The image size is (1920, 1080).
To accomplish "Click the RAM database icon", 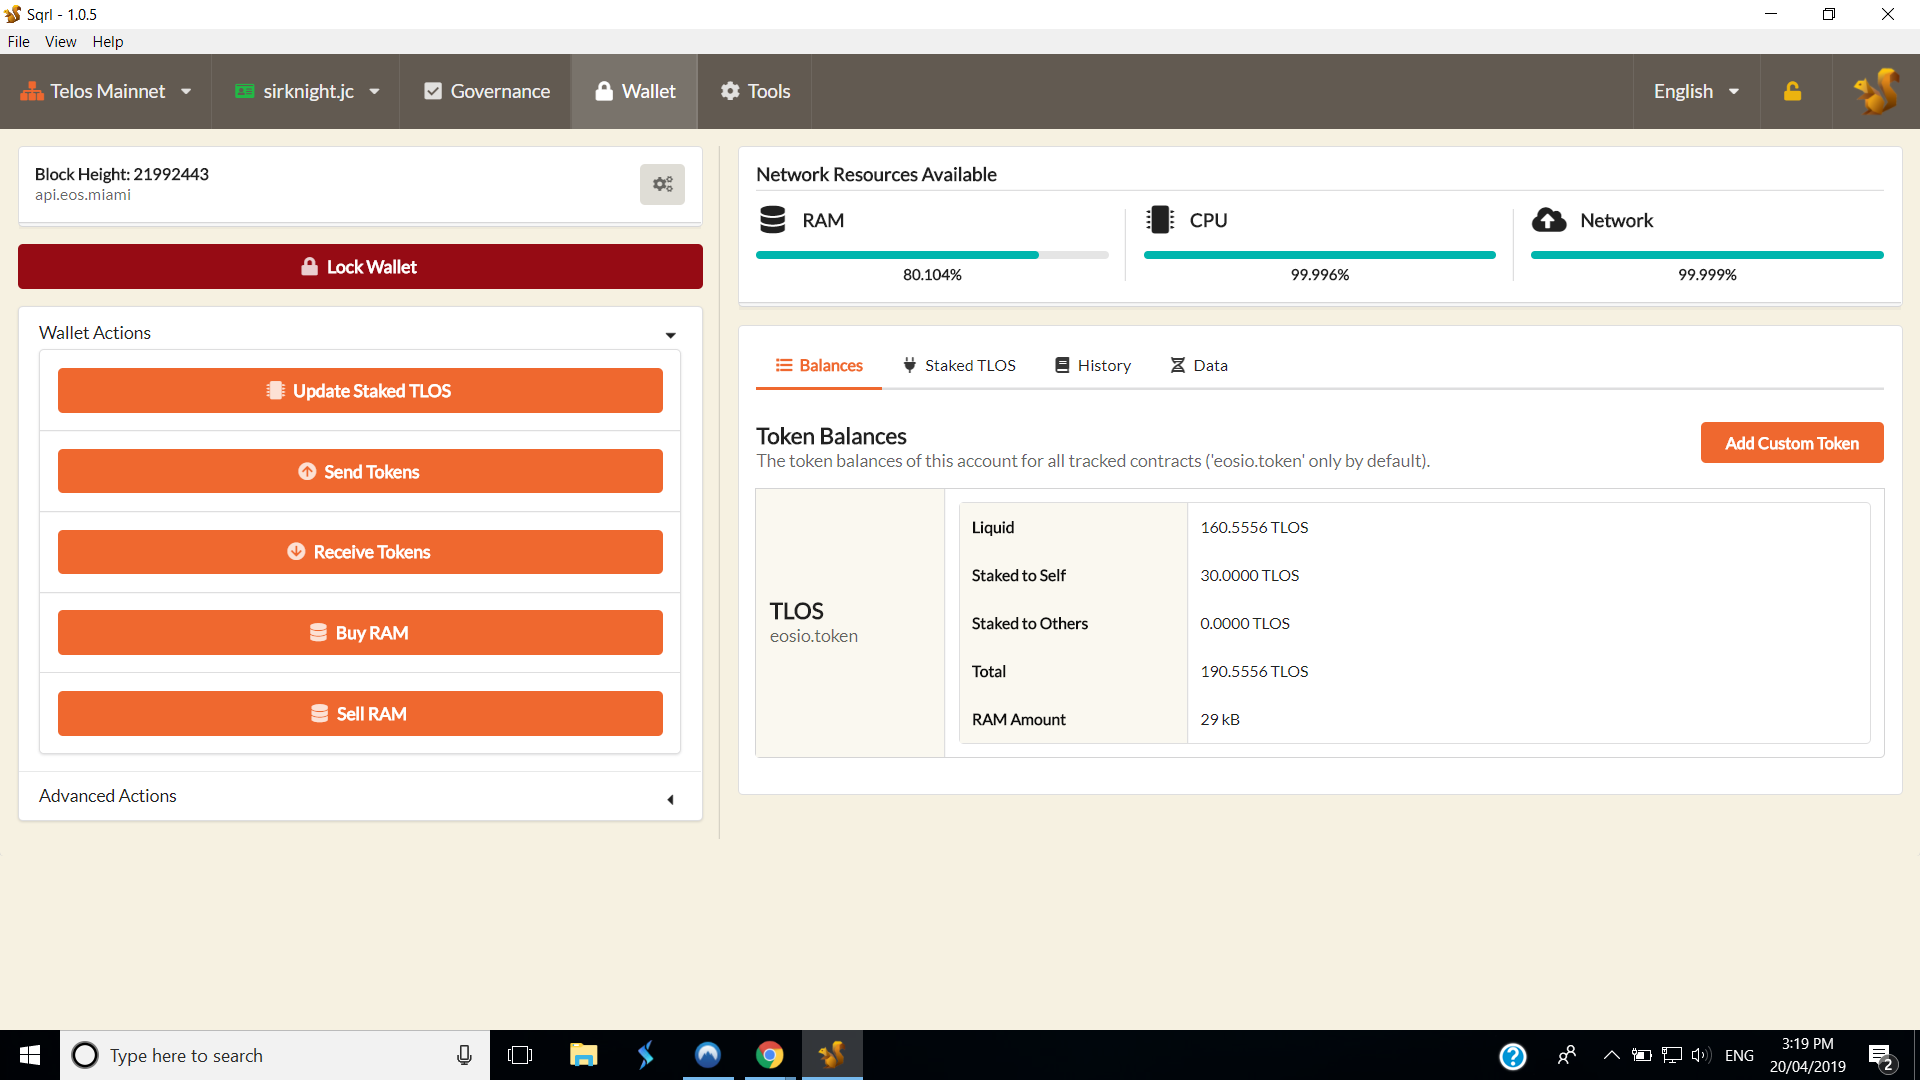I will point(772,220).
